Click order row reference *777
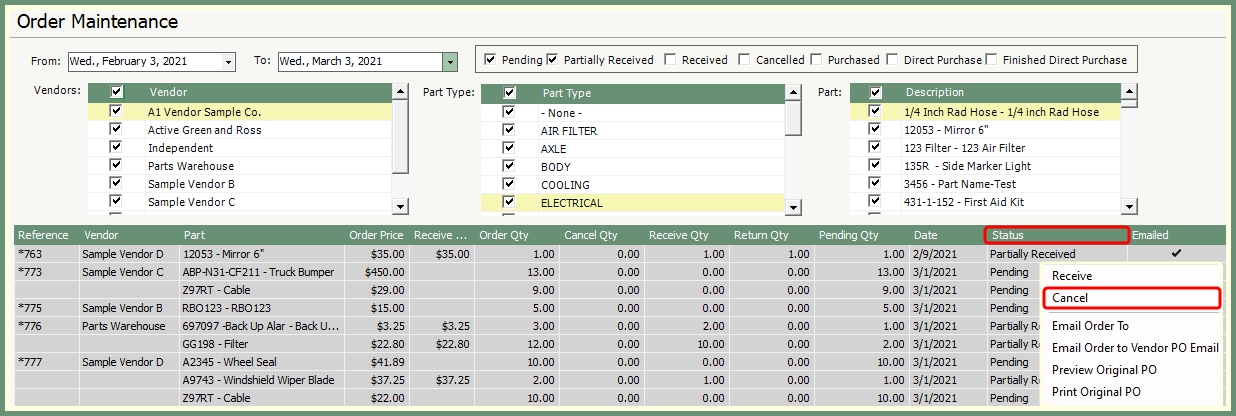The height and width of the screenshot is (416, 1236). (x=32, y=362)
